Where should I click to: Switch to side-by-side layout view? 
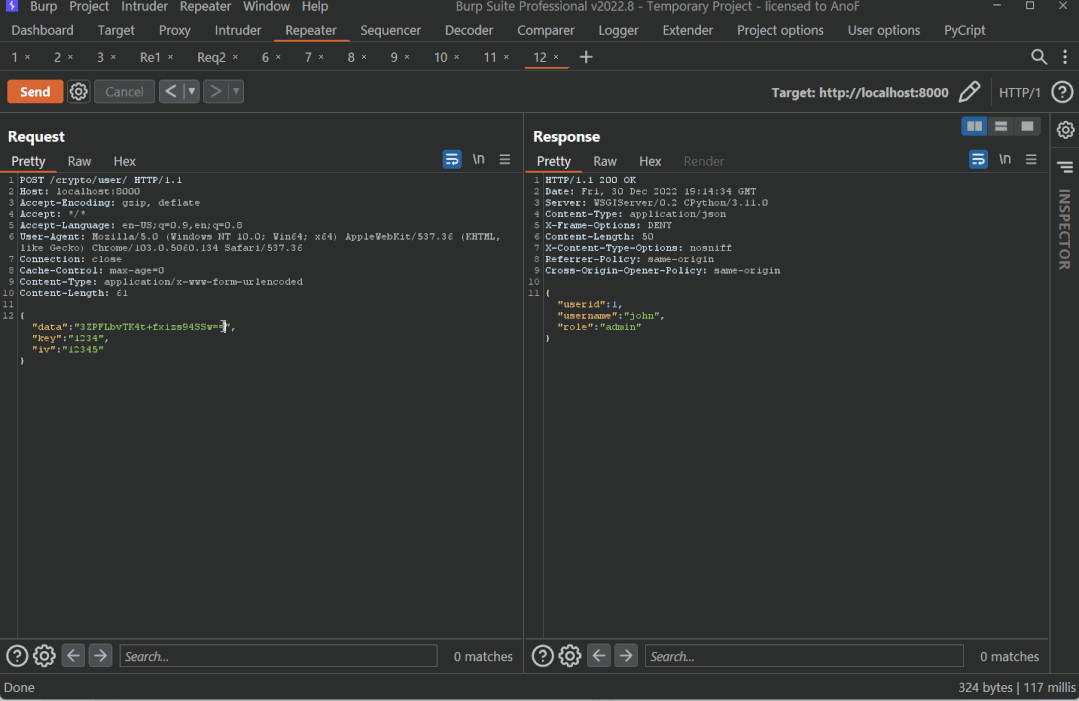click(x=974, y=127)
